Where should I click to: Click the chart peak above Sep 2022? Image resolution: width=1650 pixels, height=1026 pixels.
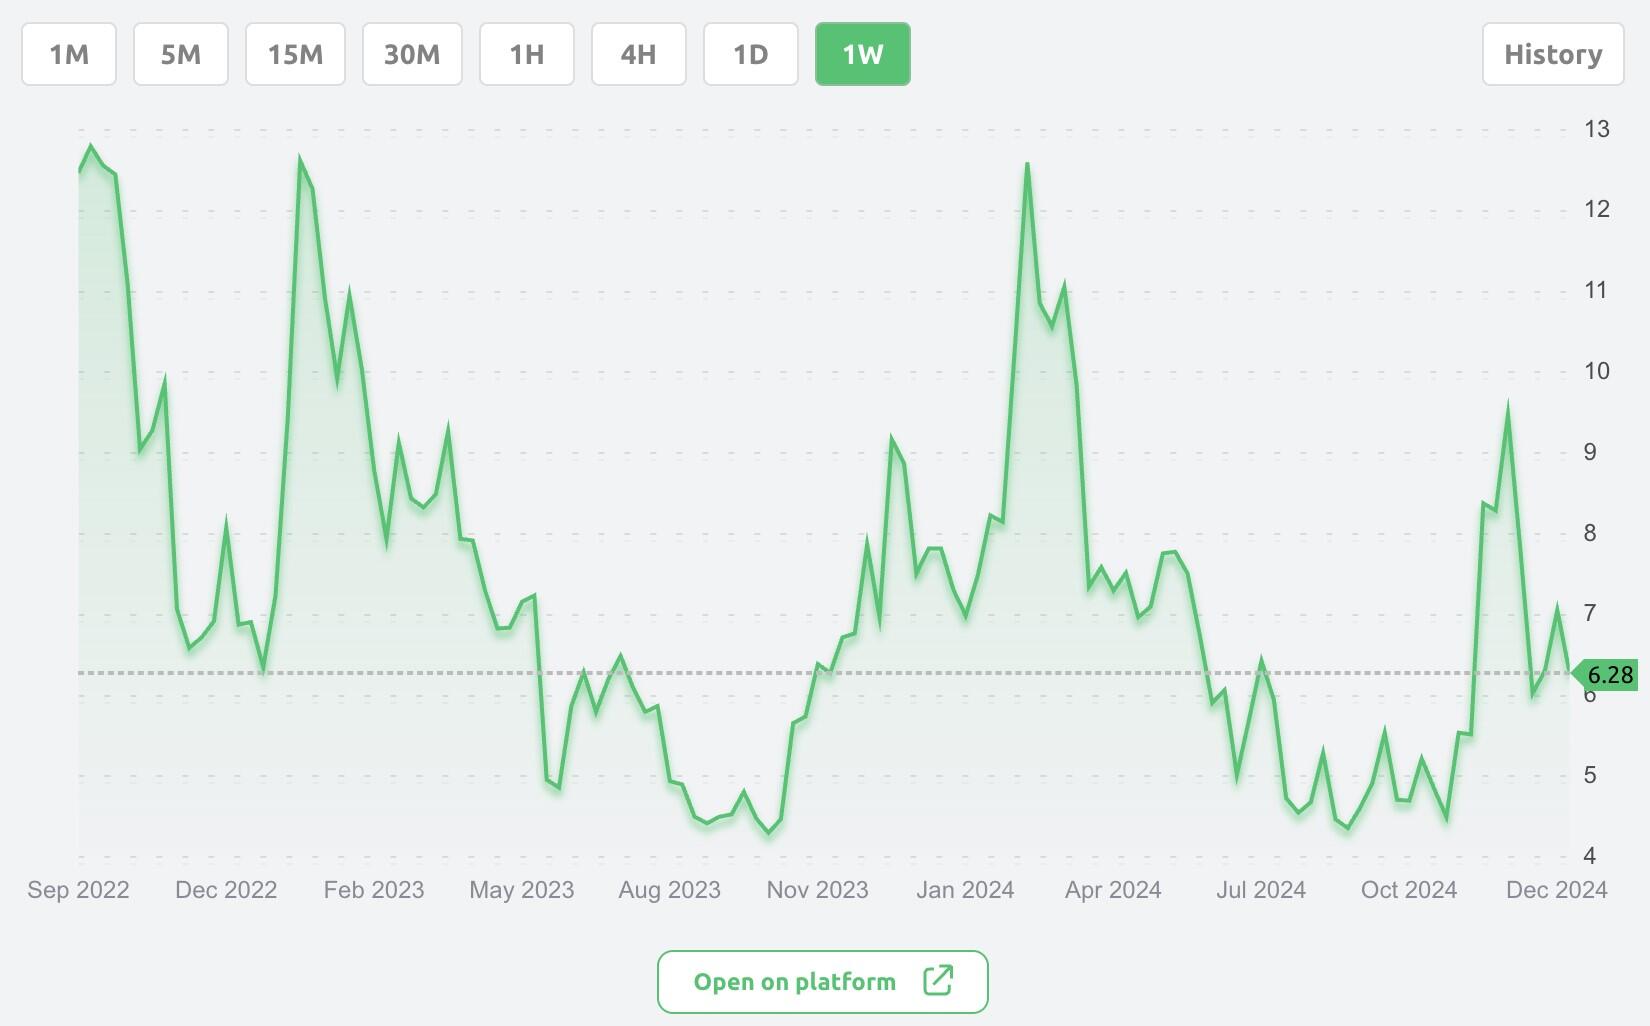pos(91,148)
